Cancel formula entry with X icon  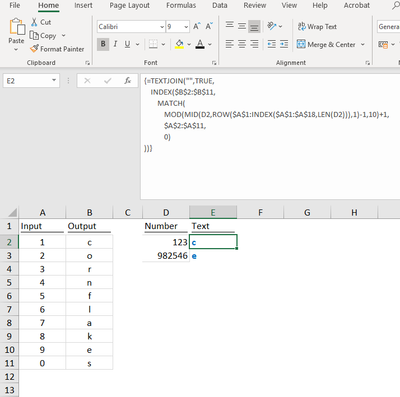pos(87,81)
